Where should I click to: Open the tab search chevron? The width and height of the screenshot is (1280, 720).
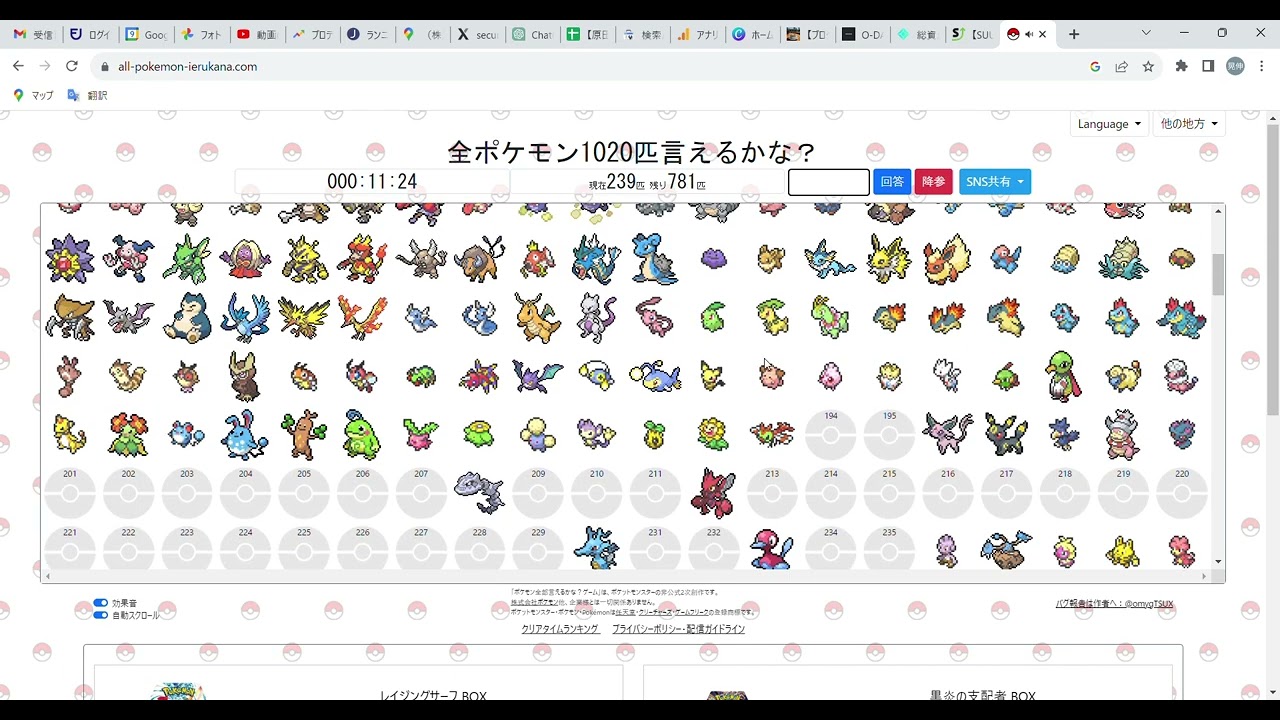1146,33
